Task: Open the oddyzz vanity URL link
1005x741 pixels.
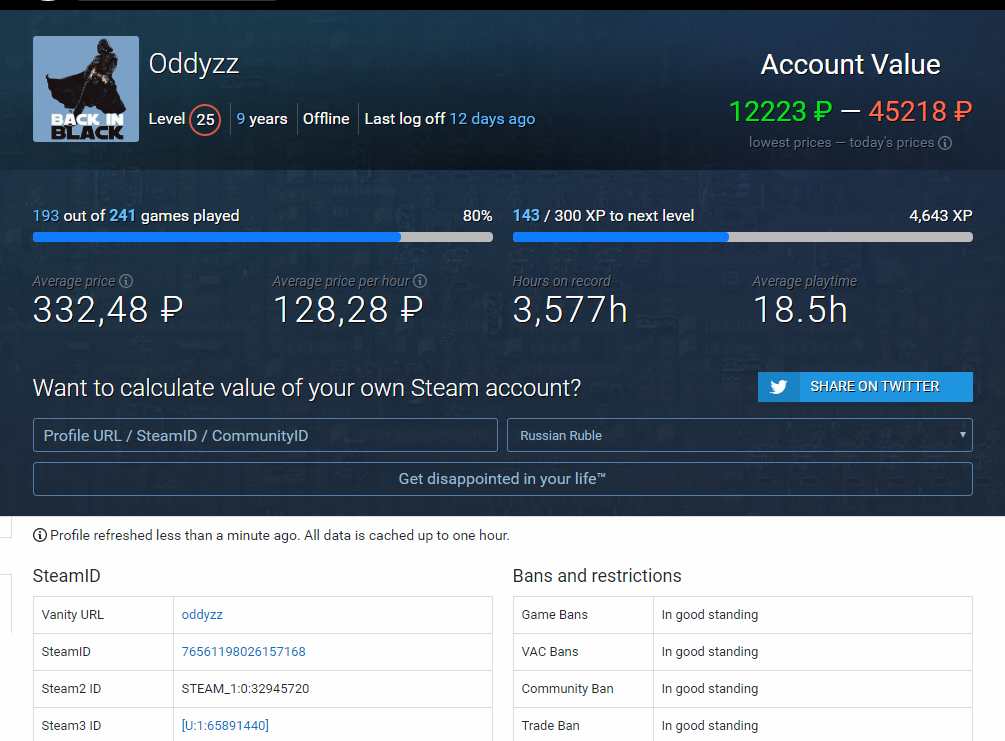Action: [x=202, y=615]
